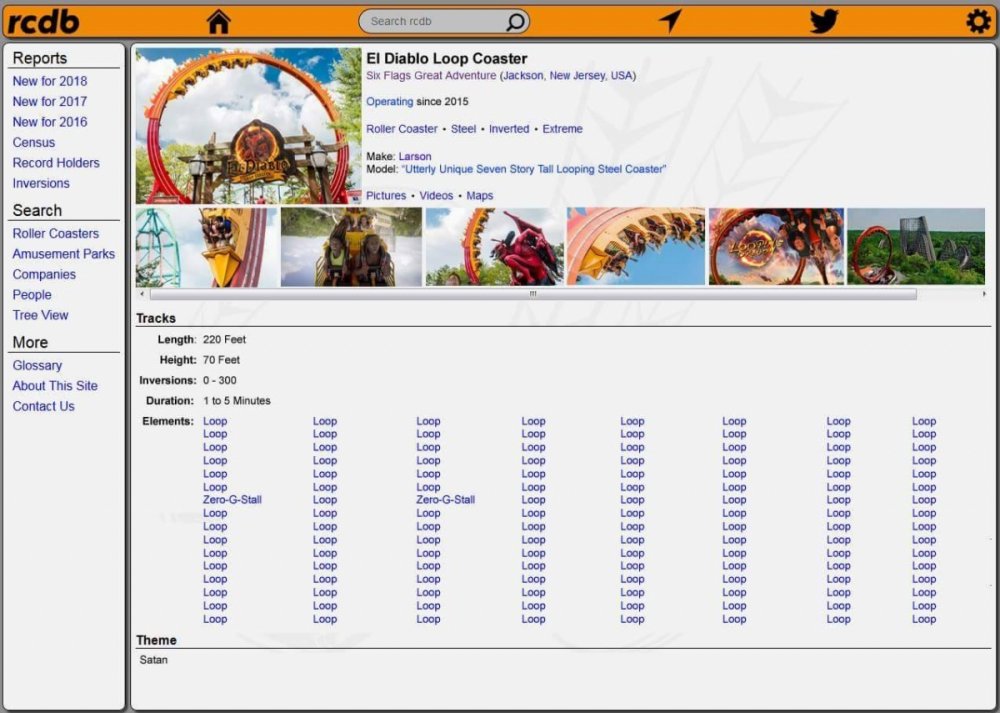Select Record Holders in sidebar
This screenshot has height=713, width=1000.
(56, 163)
